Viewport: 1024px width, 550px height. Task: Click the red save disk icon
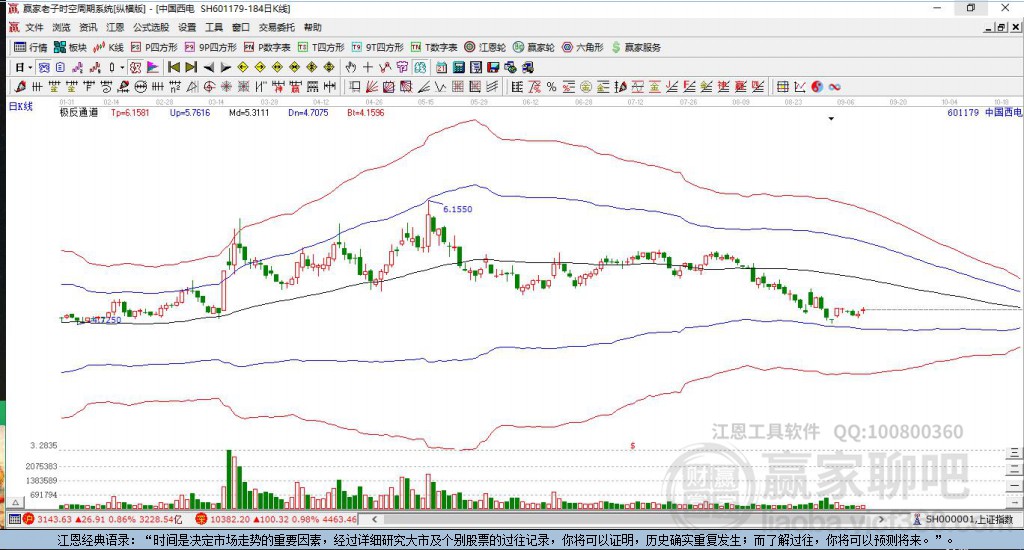(x=493, y=67)
